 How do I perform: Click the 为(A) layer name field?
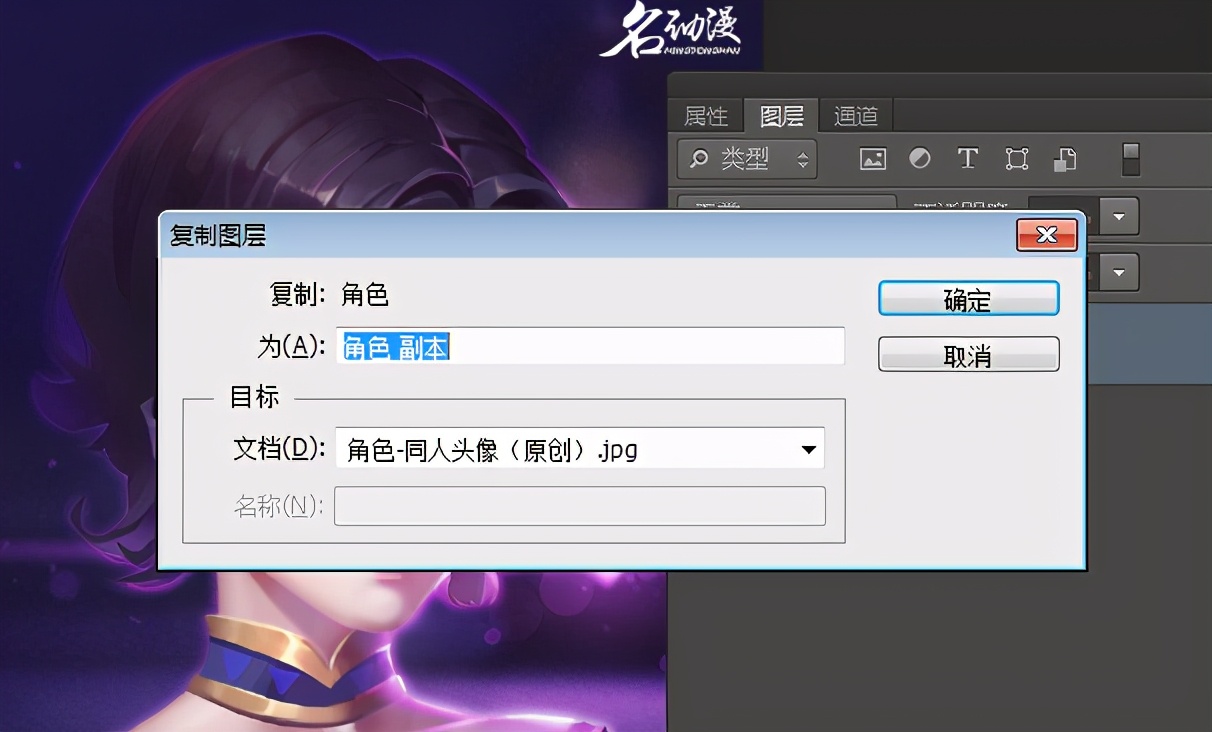(590, 346)
